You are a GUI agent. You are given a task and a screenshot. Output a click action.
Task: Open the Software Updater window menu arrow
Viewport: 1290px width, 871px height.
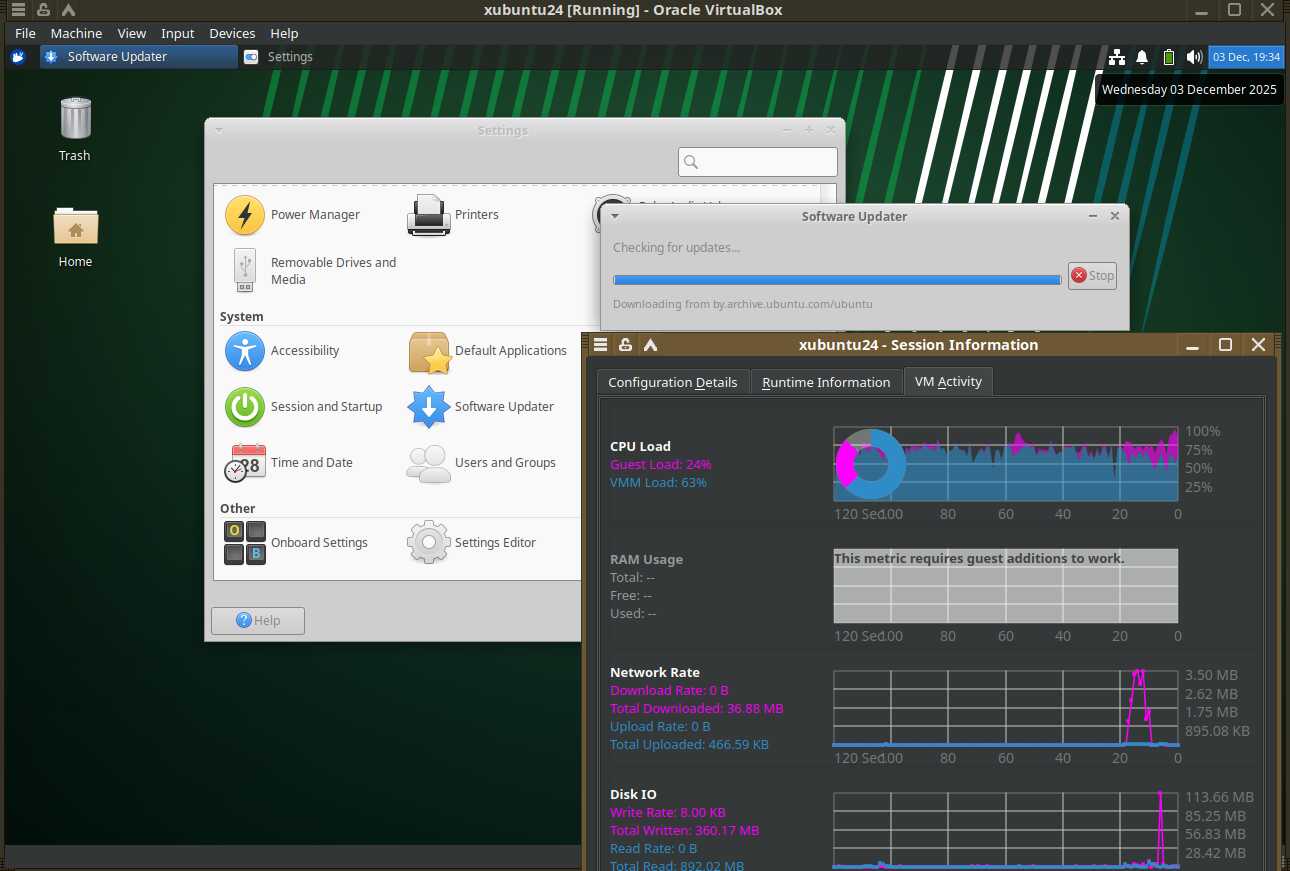615,216
